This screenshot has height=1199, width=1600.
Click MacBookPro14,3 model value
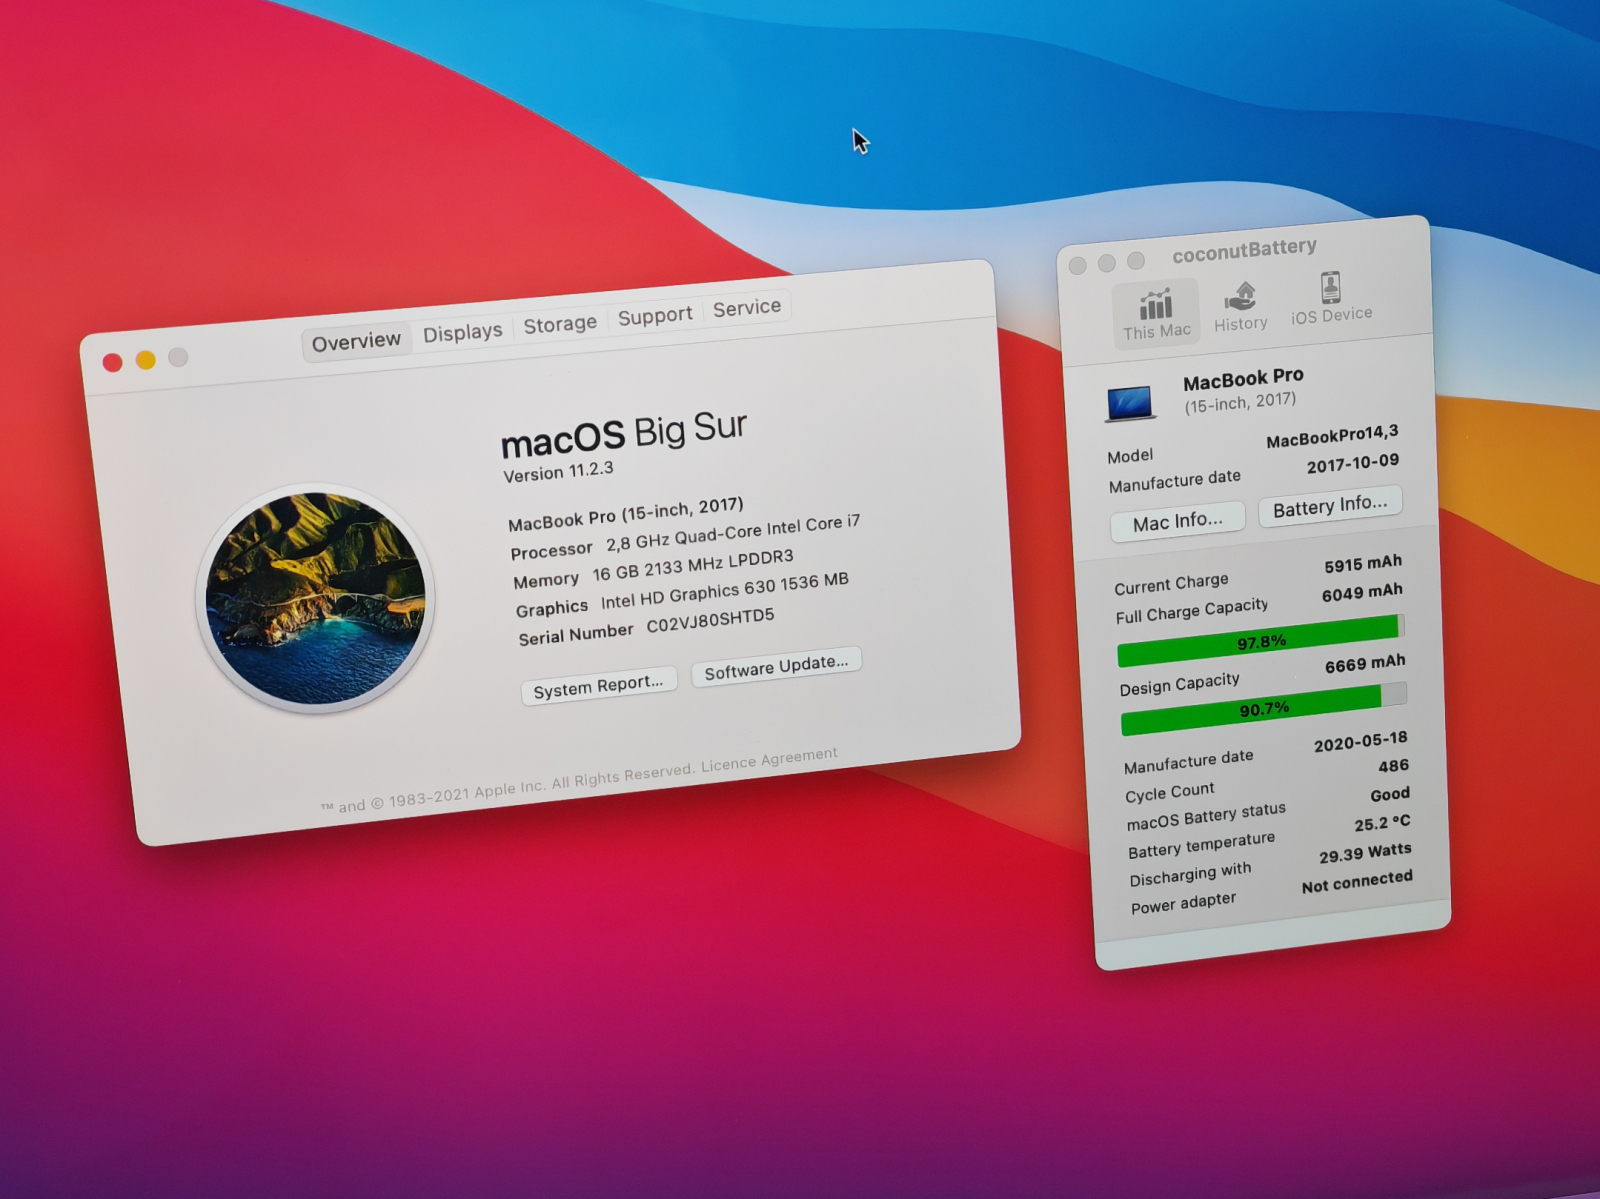pyautogui.click(x=1332, y=436)
